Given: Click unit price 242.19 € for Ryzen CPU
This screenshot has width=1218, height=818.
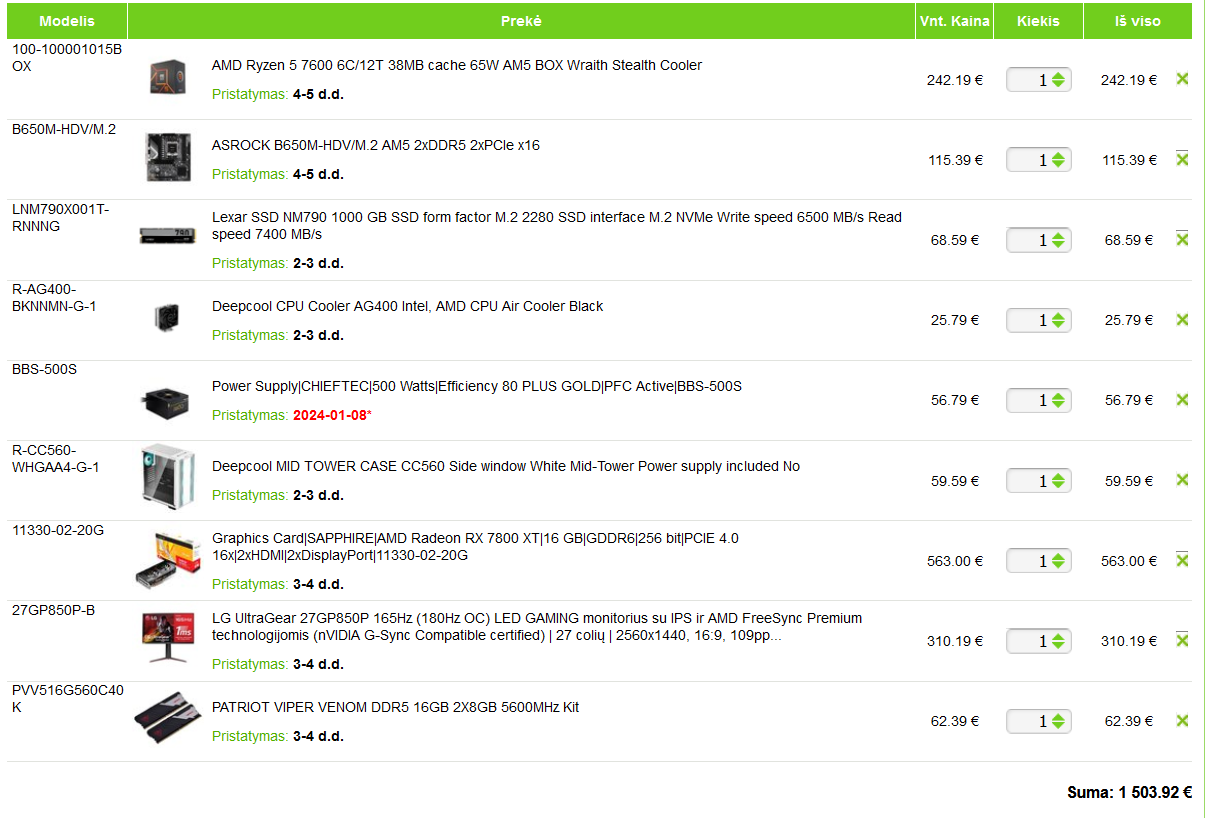Looking at the screenshot, I should point(955,80).
